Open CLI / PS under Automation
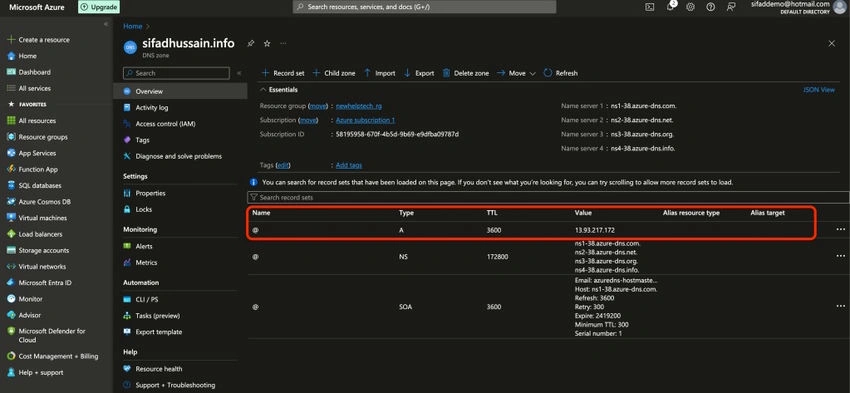Screen dimensions: 850x393 [147, 299]
